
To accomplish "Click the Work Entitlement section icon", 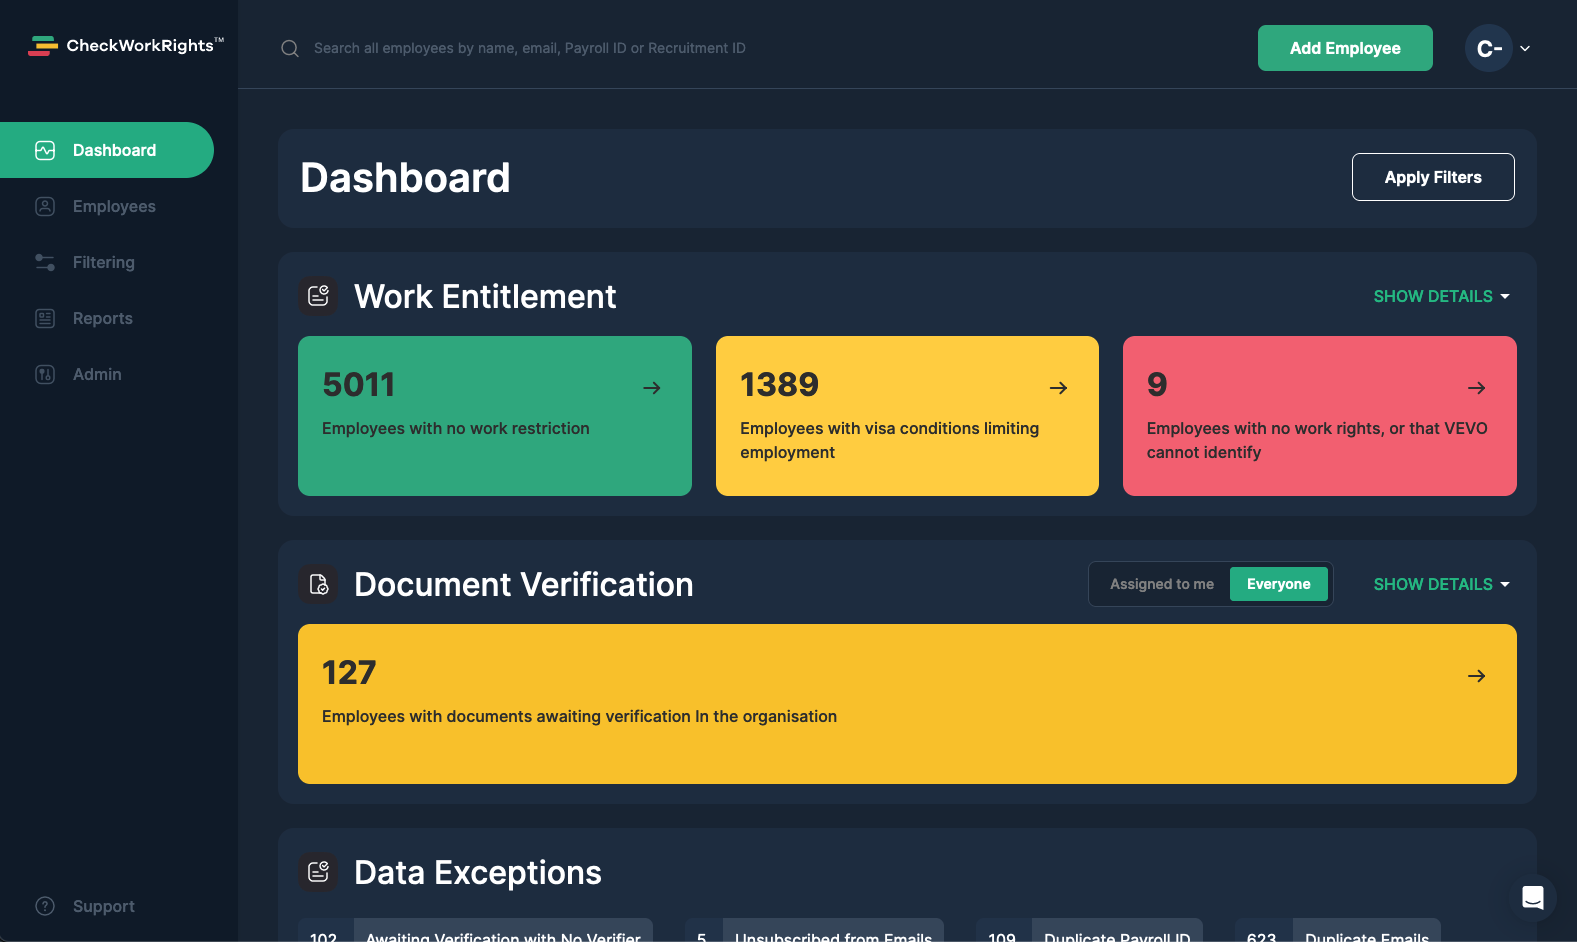I will 318,296.
